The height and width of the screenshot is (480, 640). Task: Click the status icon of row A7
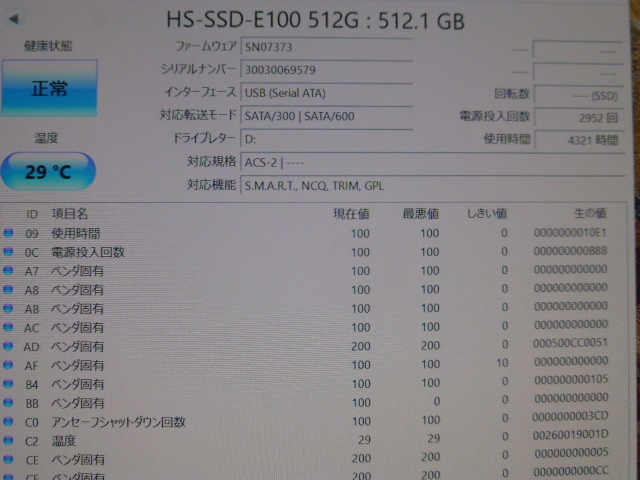click(x=8, y=271)
